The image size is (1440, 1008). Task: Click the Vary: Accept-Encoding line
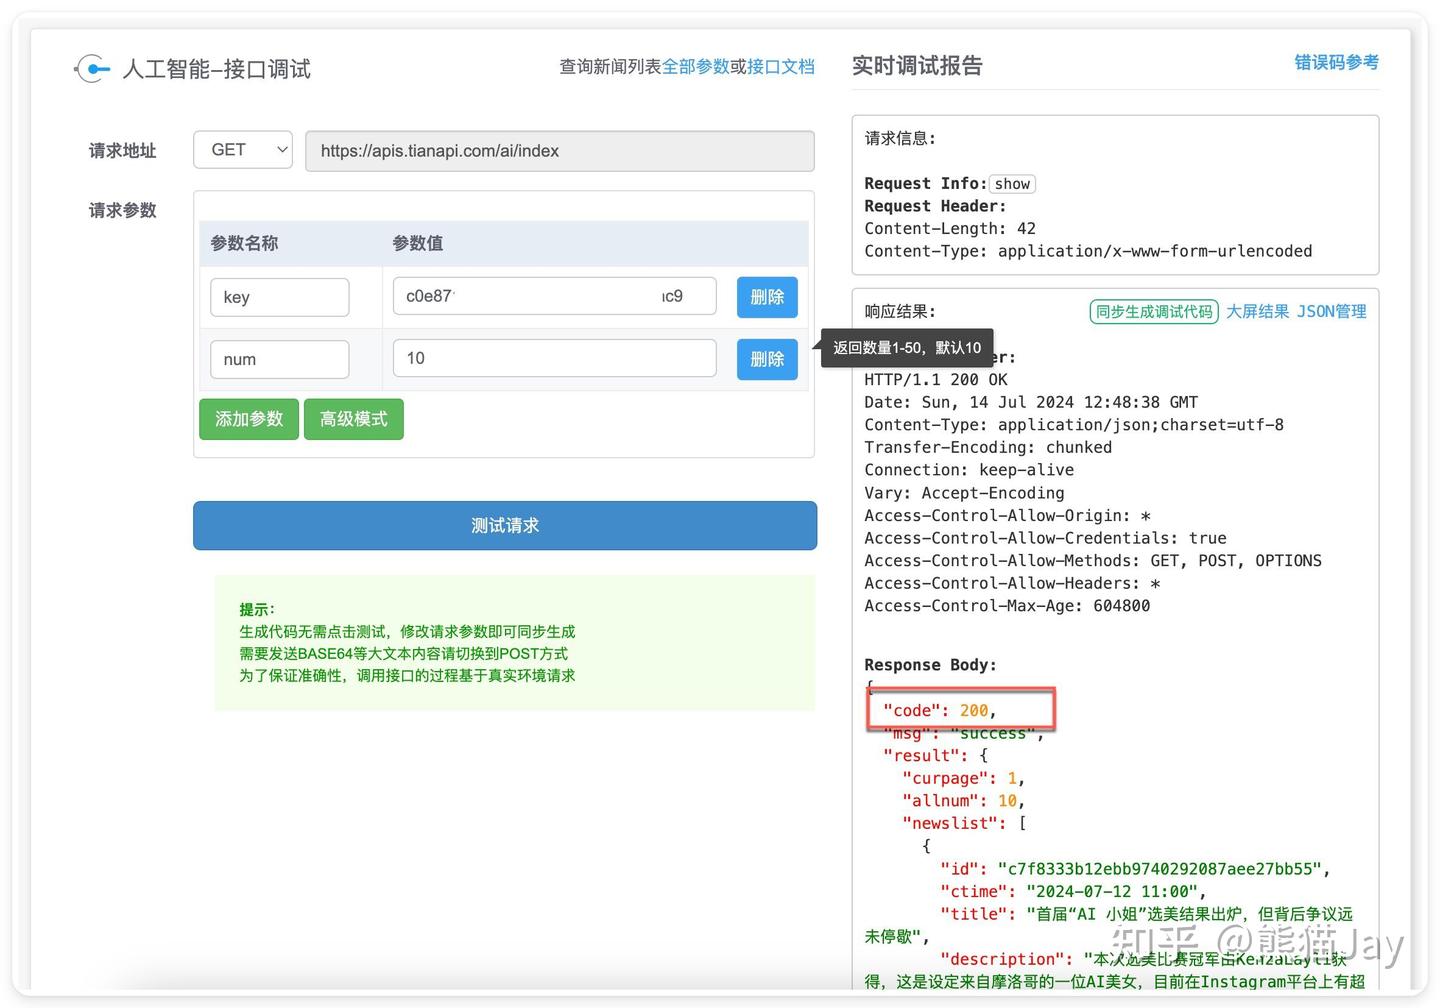click(964, 493)
